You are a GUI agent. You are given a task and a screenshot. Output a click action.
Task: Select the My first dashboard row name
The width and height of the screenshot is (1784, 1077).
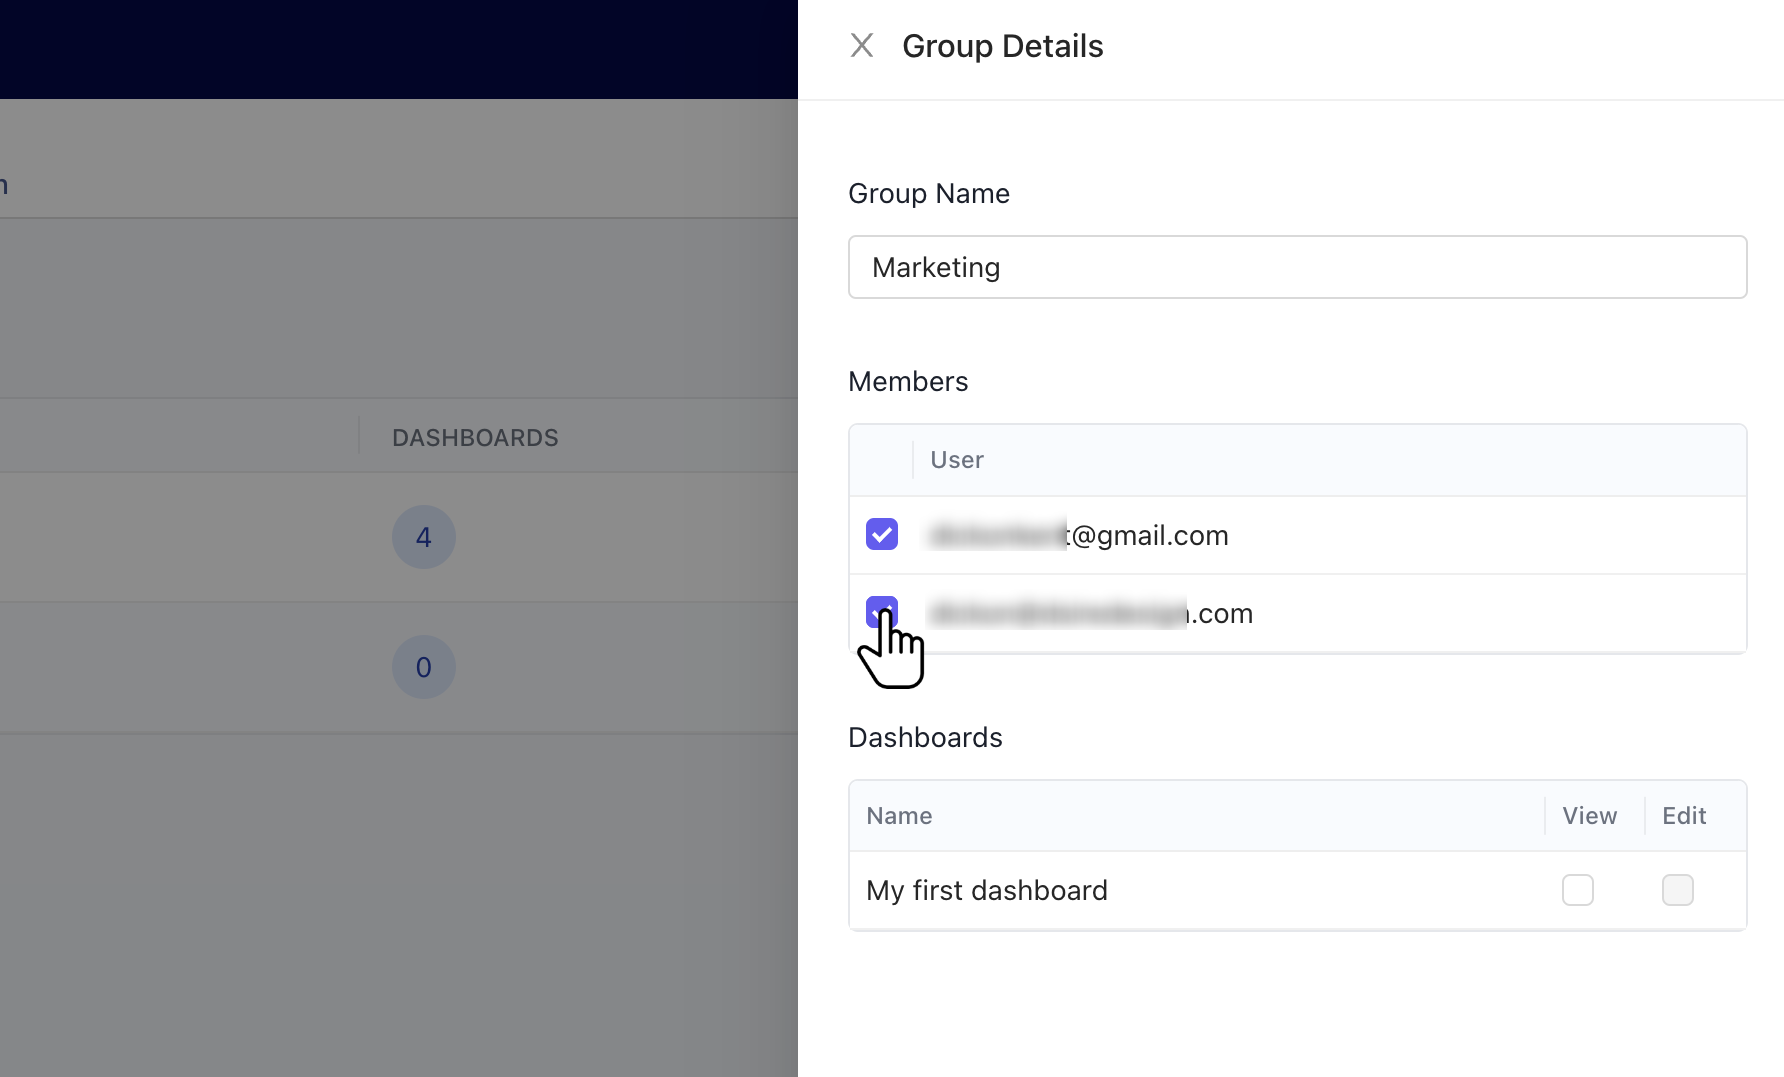(987, 890)
